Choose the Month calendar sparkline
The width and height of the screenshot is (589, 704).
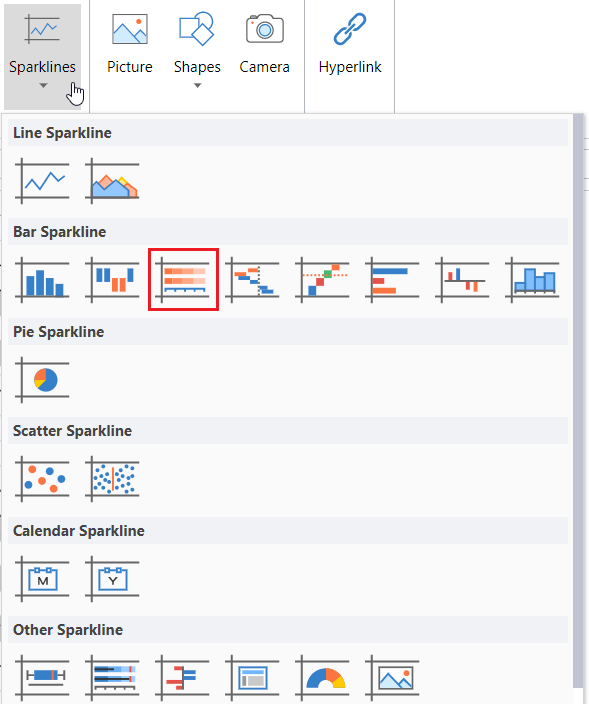coord(42,578)
